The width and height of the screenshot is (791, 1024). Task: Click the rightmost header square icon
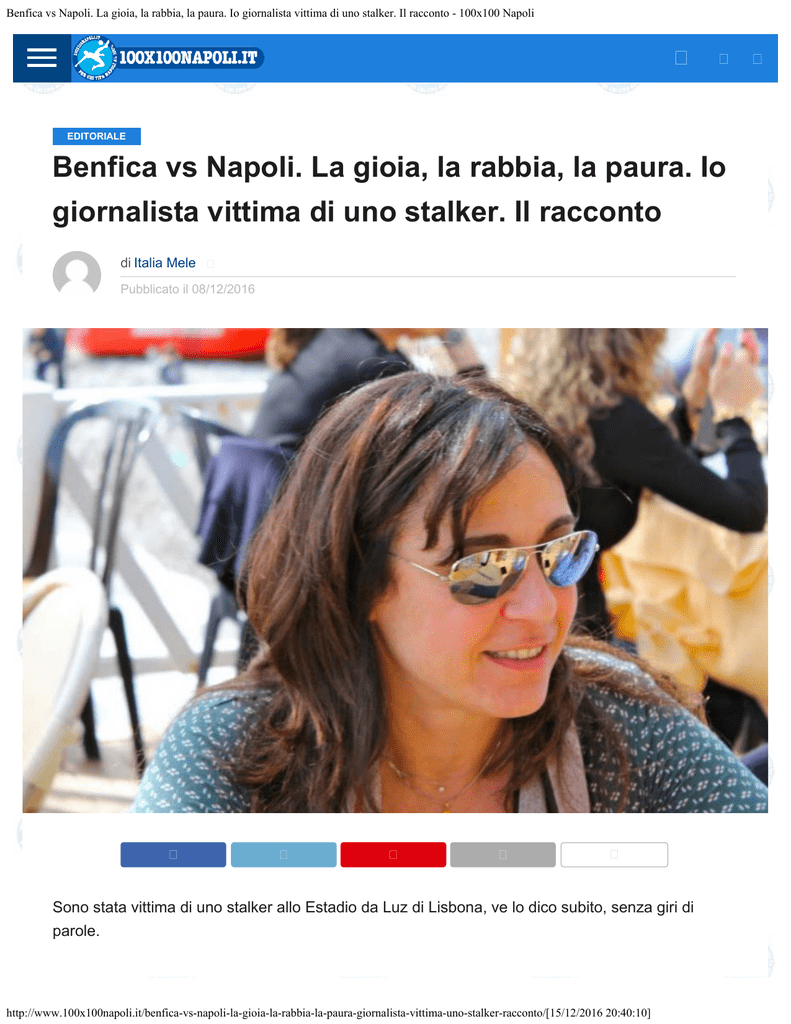(758, 59)
